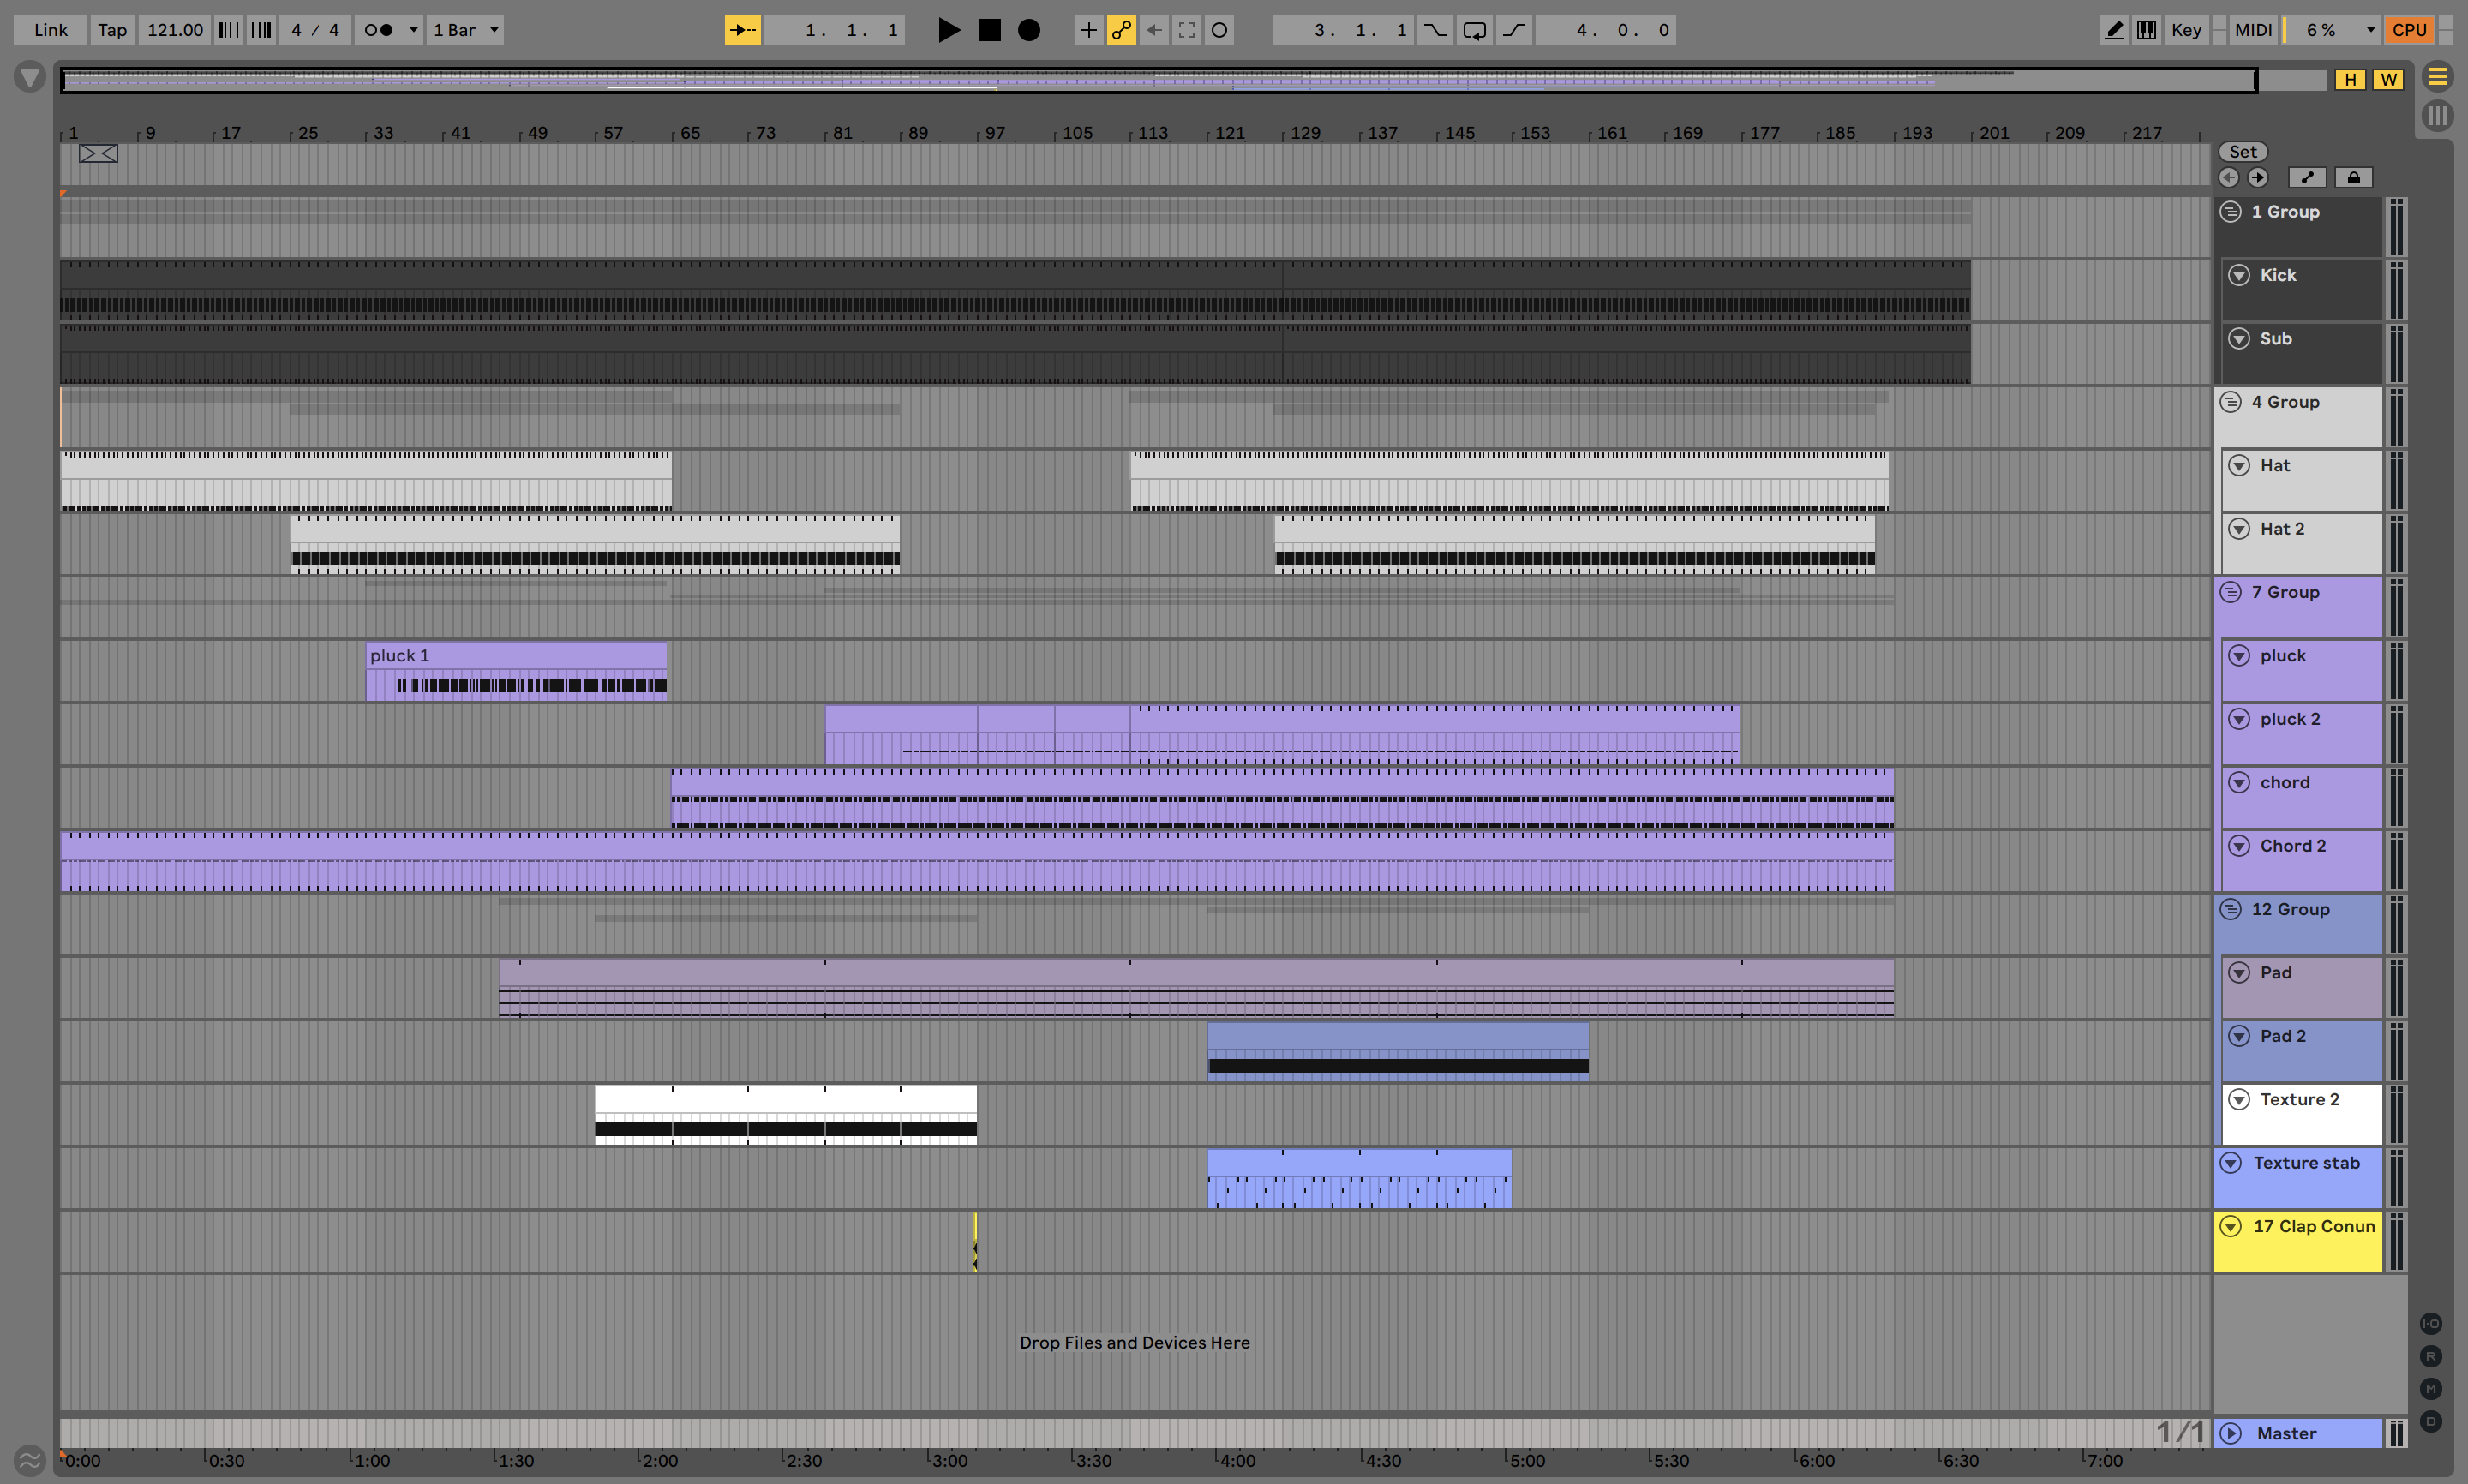Unfold the Kick track
Screen dimensions: 2468x1484
2240,275
